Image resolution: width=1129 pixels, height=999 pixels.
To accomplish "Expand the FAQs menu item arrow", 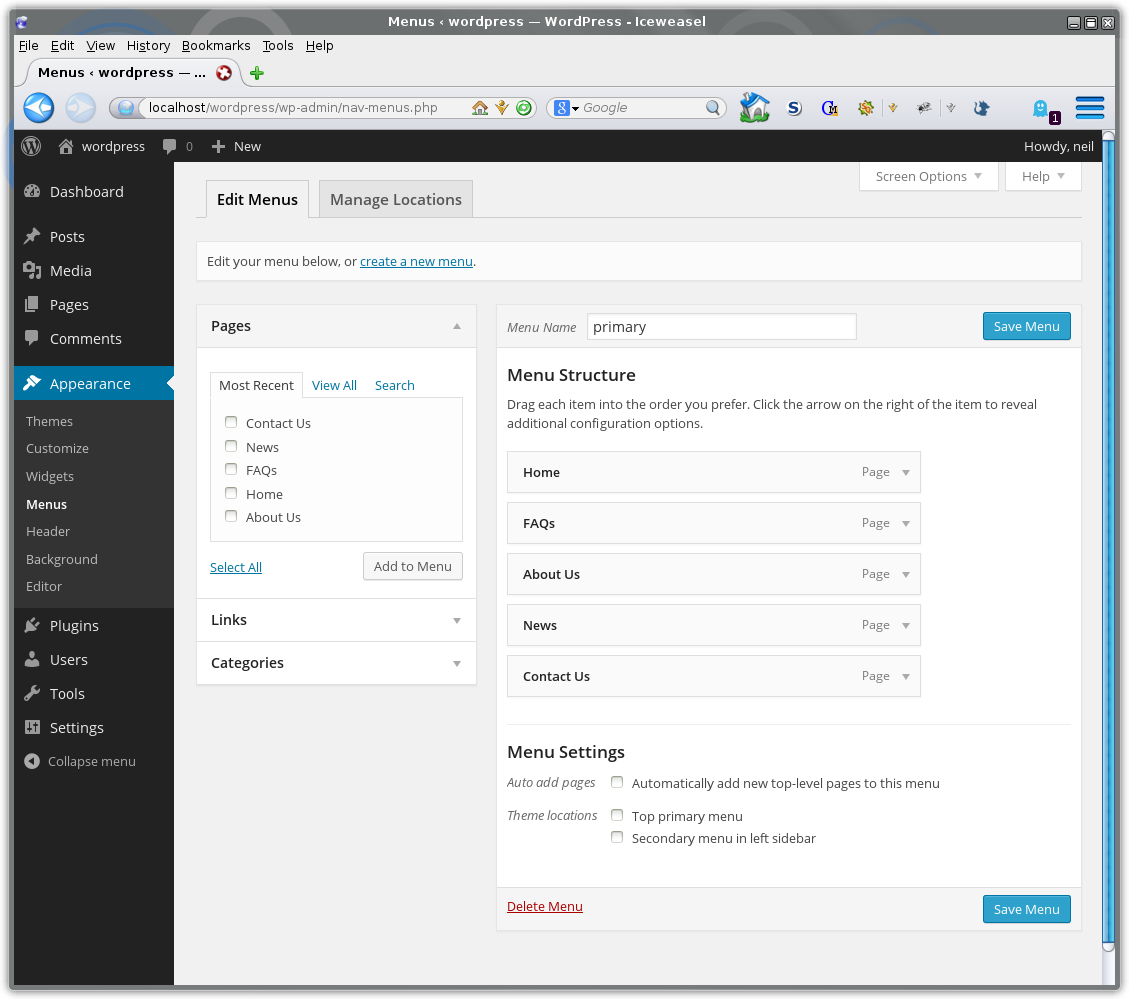I will (x=906, y=524).
